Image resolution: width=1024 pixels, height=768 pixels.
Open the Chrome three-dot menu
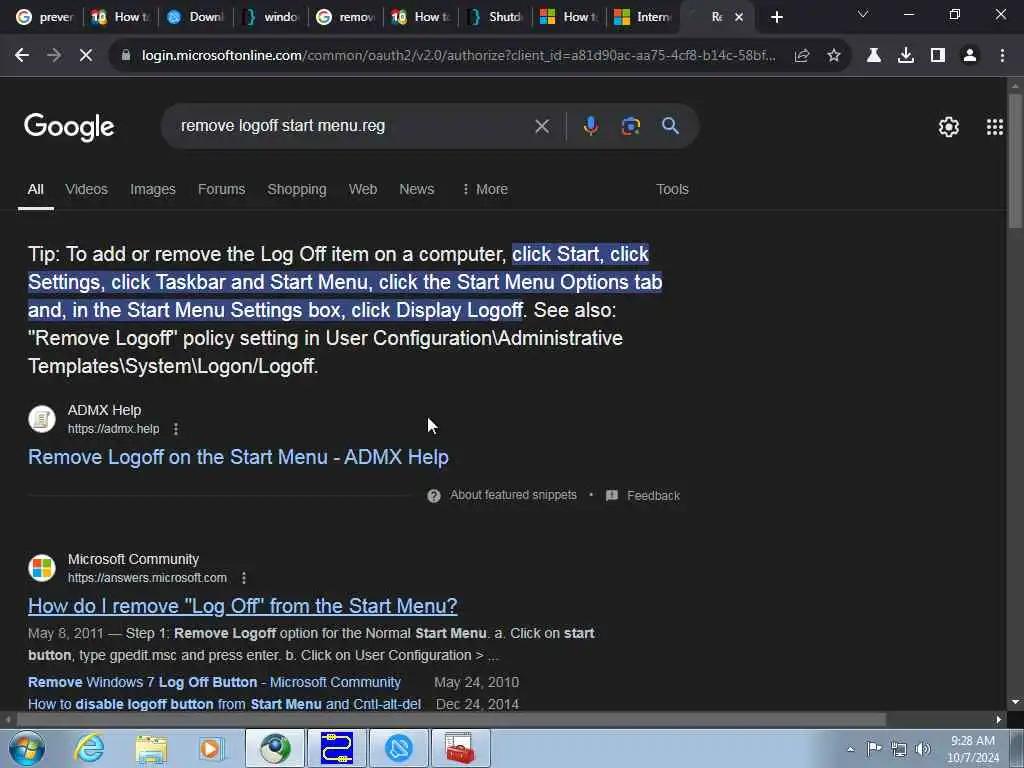click(1002, 56)
